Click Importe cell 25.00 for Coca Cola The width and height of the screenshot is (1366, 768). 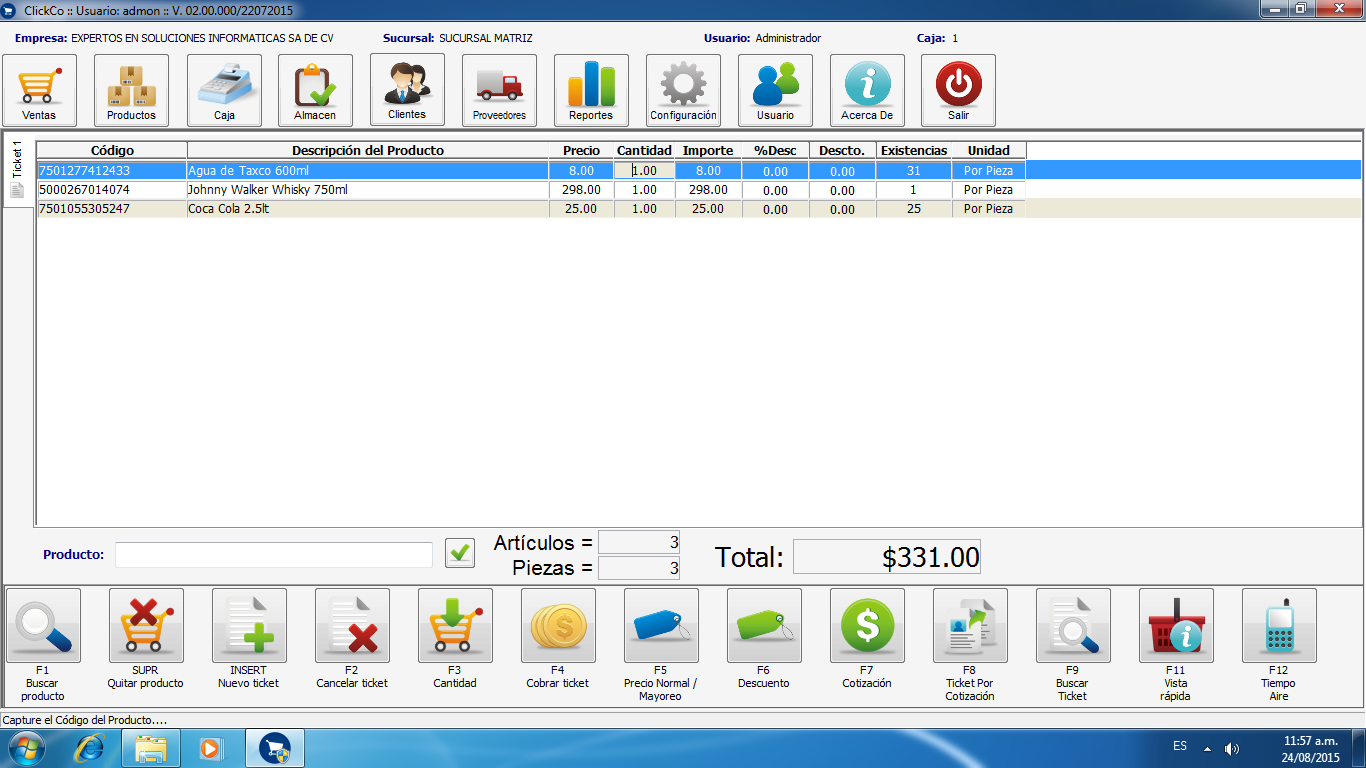(708, 209)
